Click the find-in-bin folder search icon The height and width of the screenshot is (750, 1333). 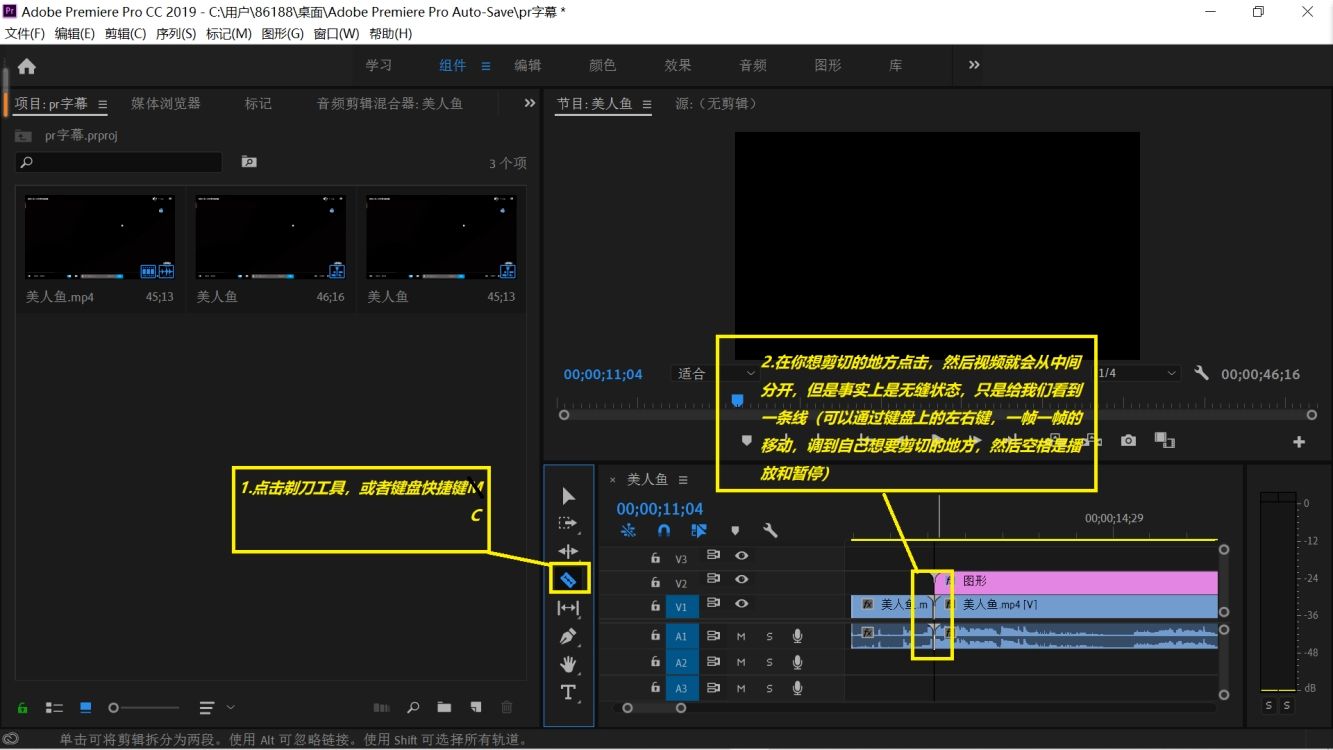coord(249,162)
